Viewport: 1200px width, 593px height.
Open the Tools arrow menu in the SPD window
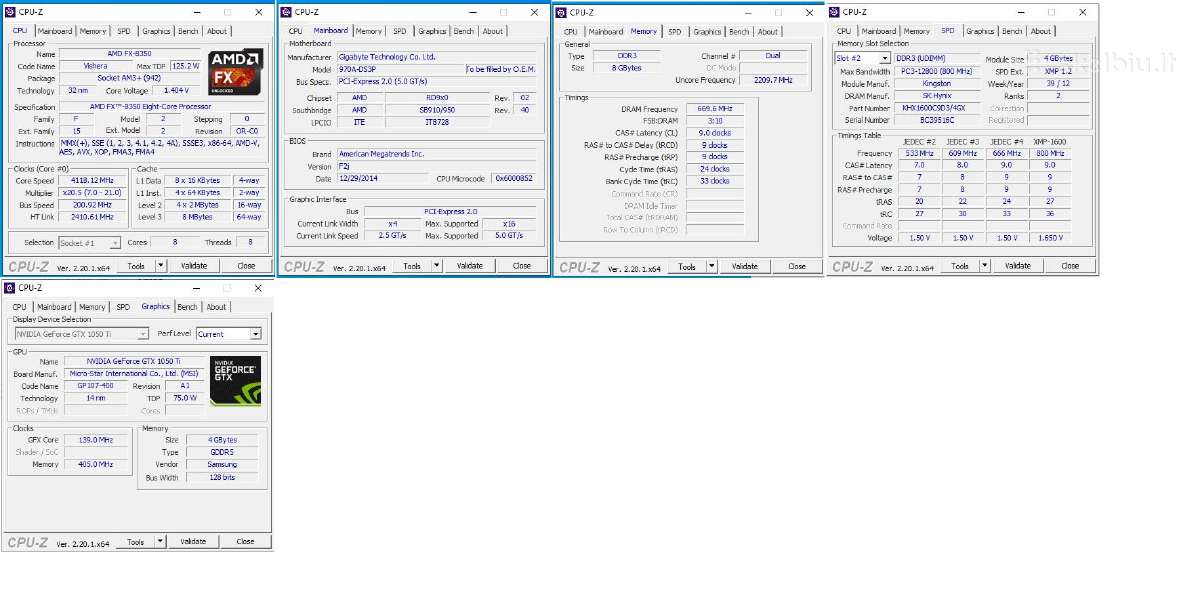pos(985,266)
